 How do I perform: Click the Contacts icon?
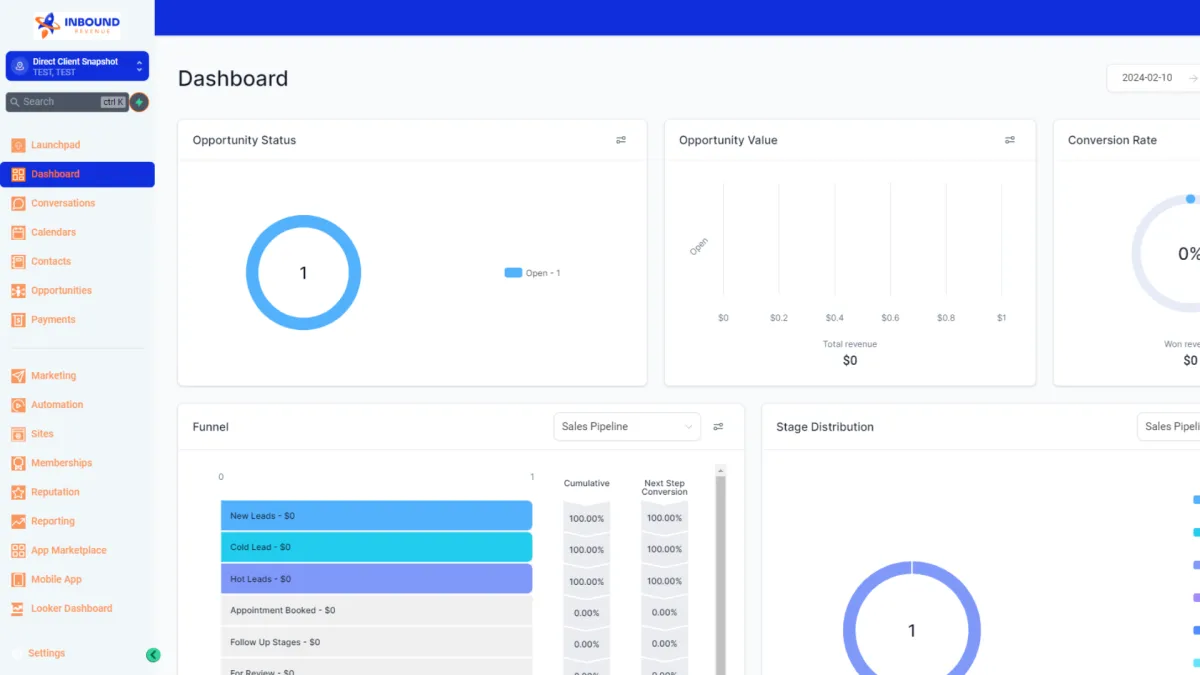[18, 261]
